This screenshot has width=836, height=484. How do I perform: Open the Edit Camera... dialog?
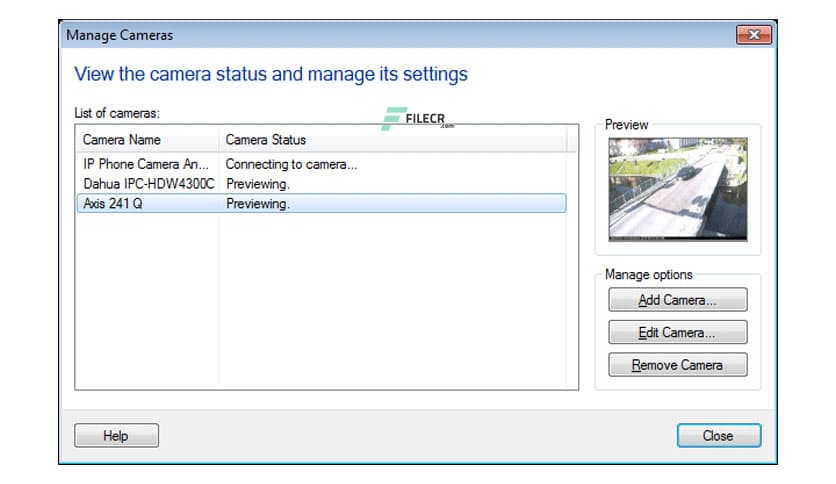[x=678, y=333]
